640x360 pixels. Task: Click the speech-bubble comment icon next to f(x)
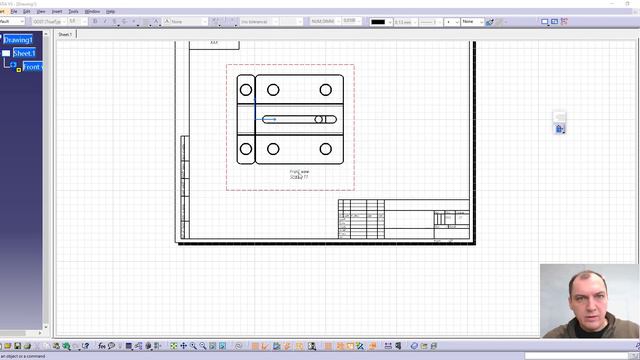pyautogui.click(x=111, y=346)
